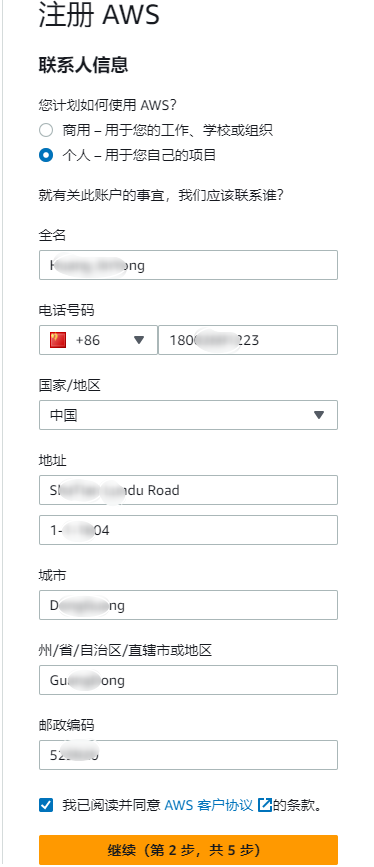Screen dimensions: 374x867
Task: Click the China flag icon
Action: (x=58, y=340)
